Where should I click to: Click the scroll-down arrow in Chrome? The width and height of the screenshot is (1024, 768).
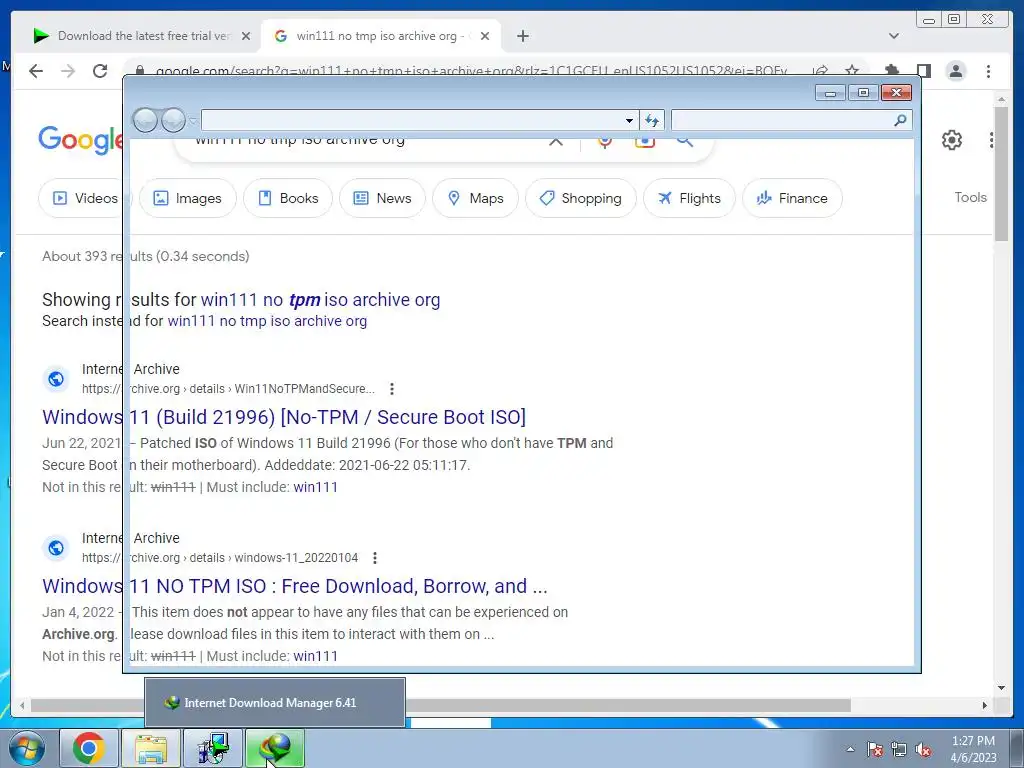1001,688
